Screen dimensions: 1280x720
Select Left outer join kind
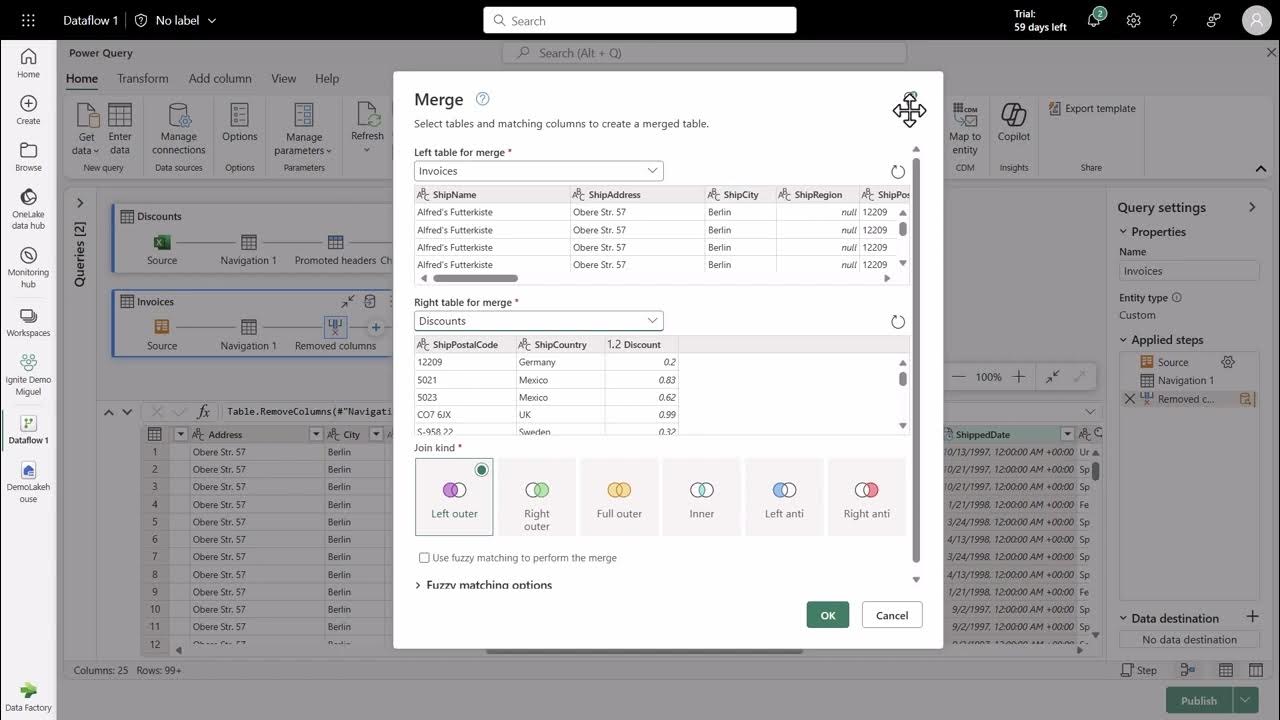tap(454, 497)
